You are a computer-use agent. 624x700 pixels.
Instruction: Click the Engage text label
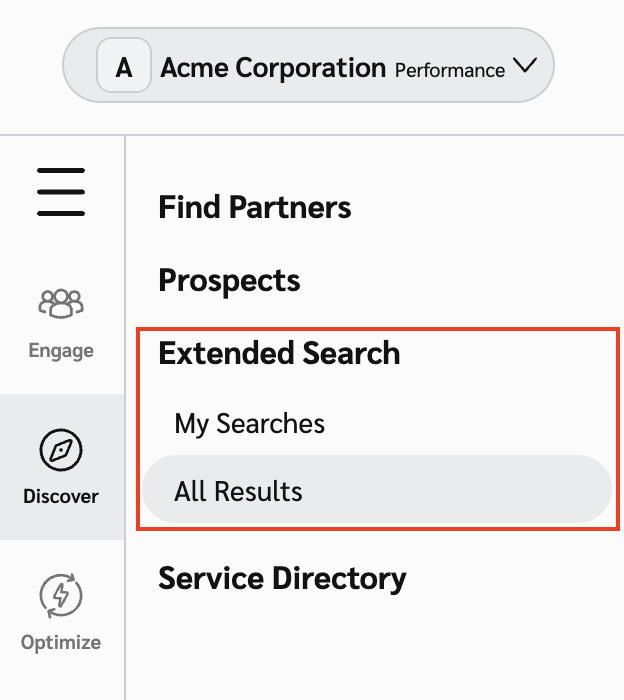(61, 351)
